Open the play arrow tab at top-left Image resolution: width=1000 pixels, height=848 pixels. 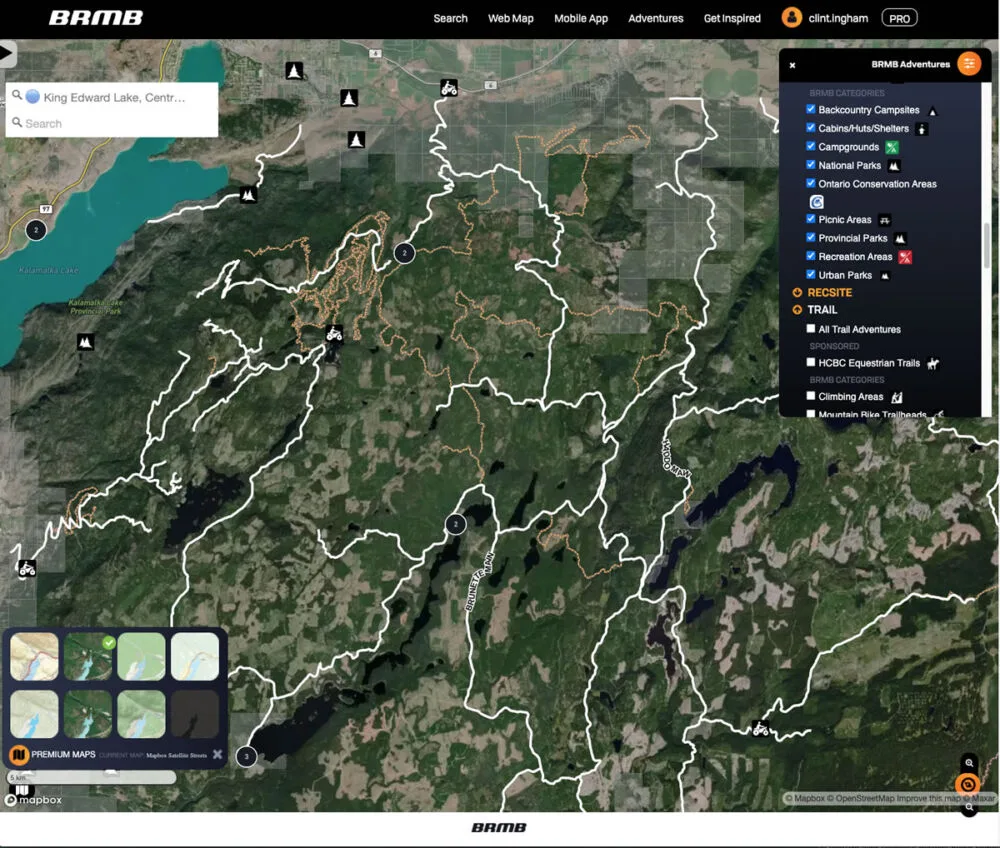coord(8,54)
